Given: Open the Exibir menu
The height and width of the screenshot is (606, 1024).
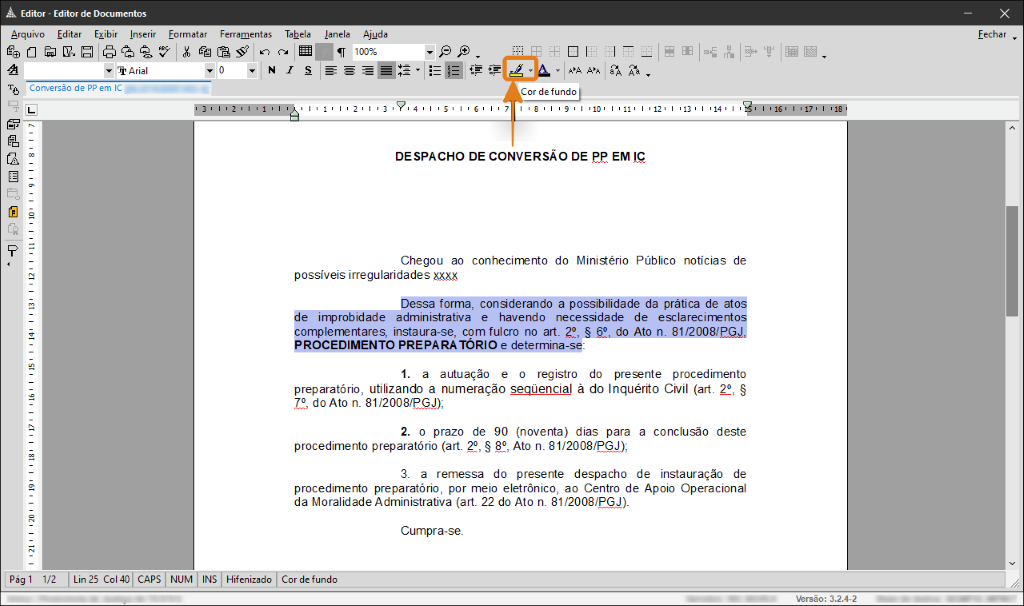Looking at the screenshot, I should click(106, 34).
